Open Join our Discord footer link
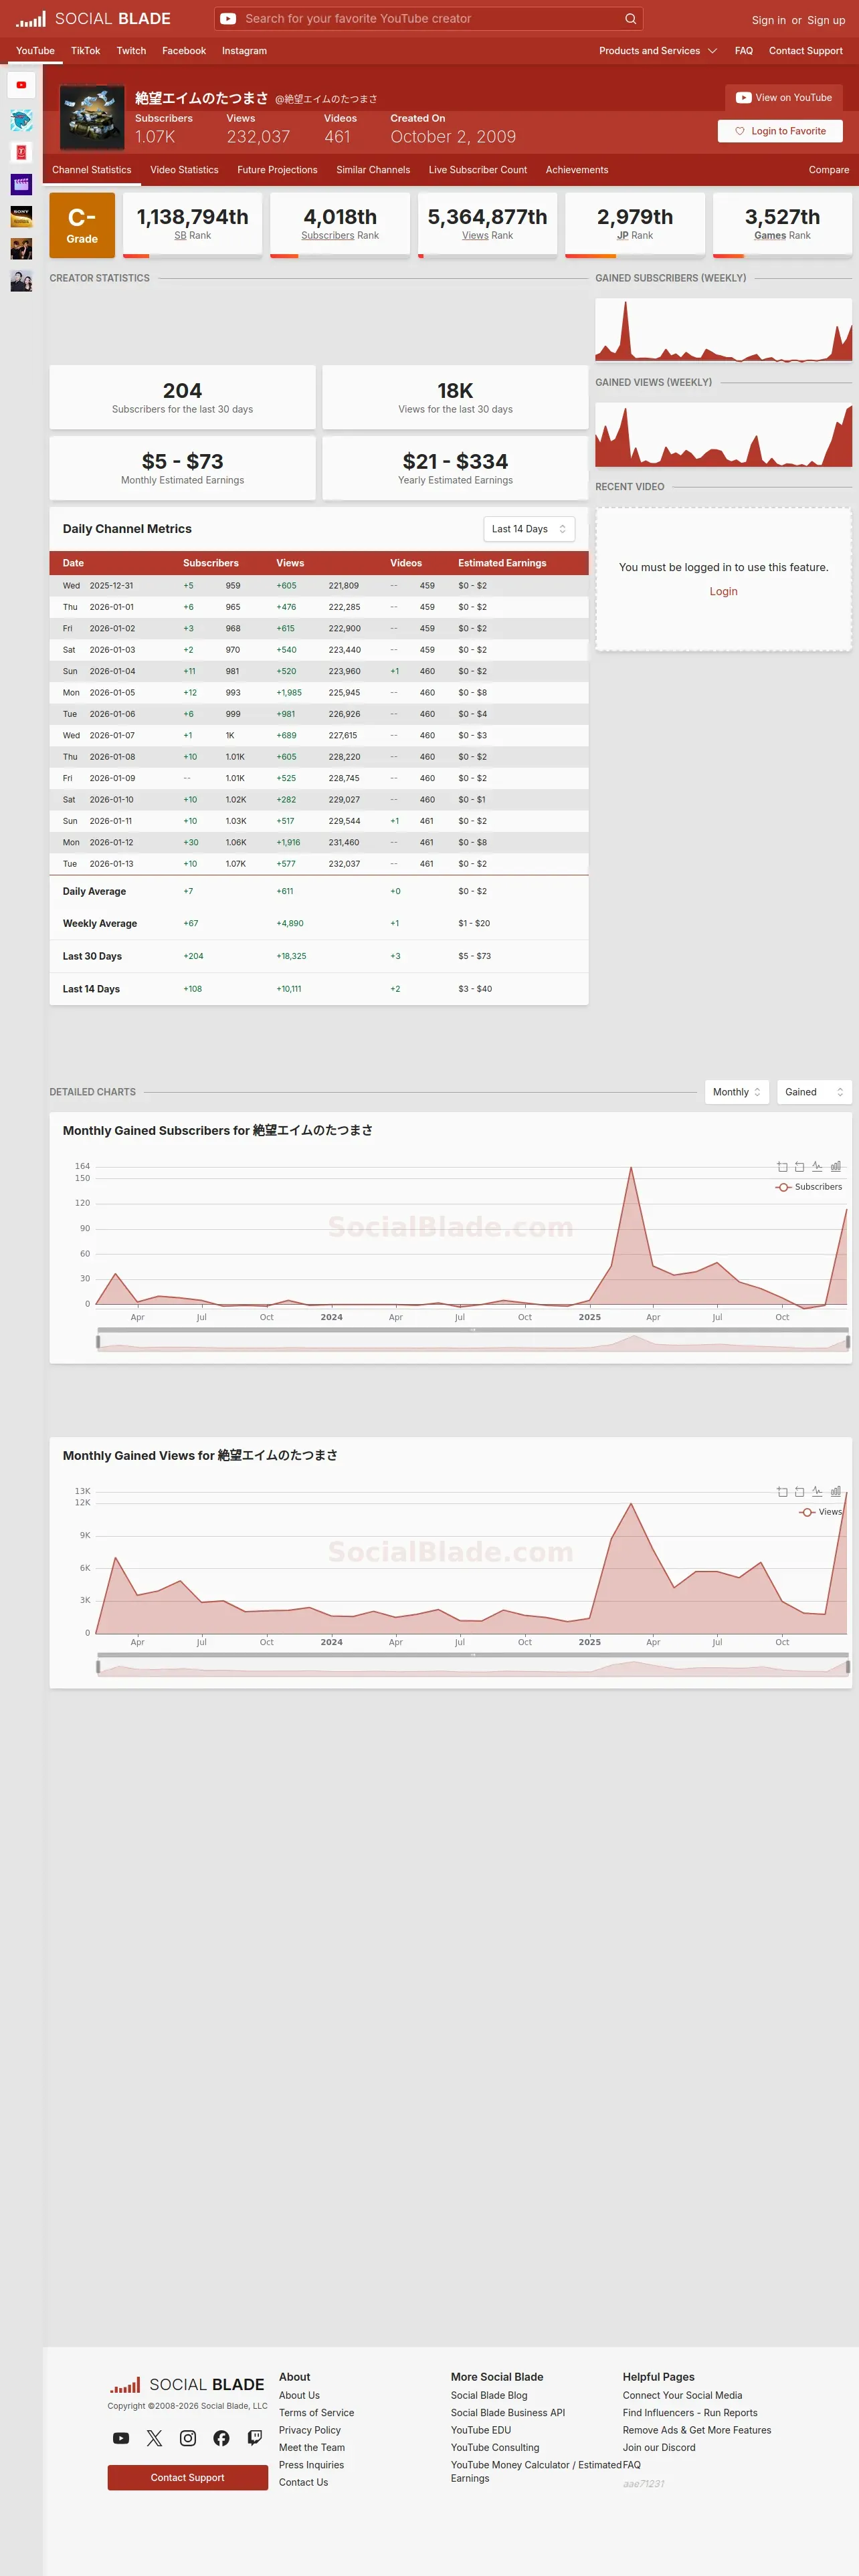 point(659,2447)
